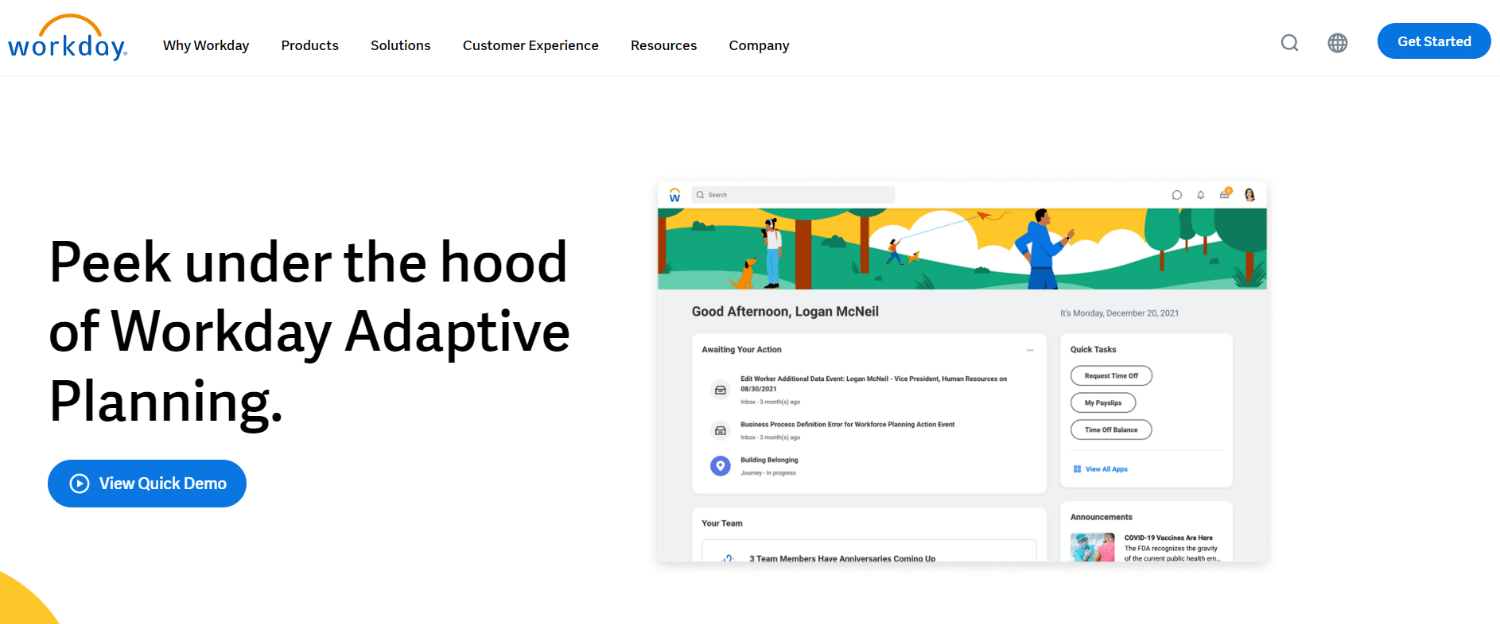Screen dimensions: 1500x624
Task: Click the Get Started button
Action: click(x=1433, y=41)
